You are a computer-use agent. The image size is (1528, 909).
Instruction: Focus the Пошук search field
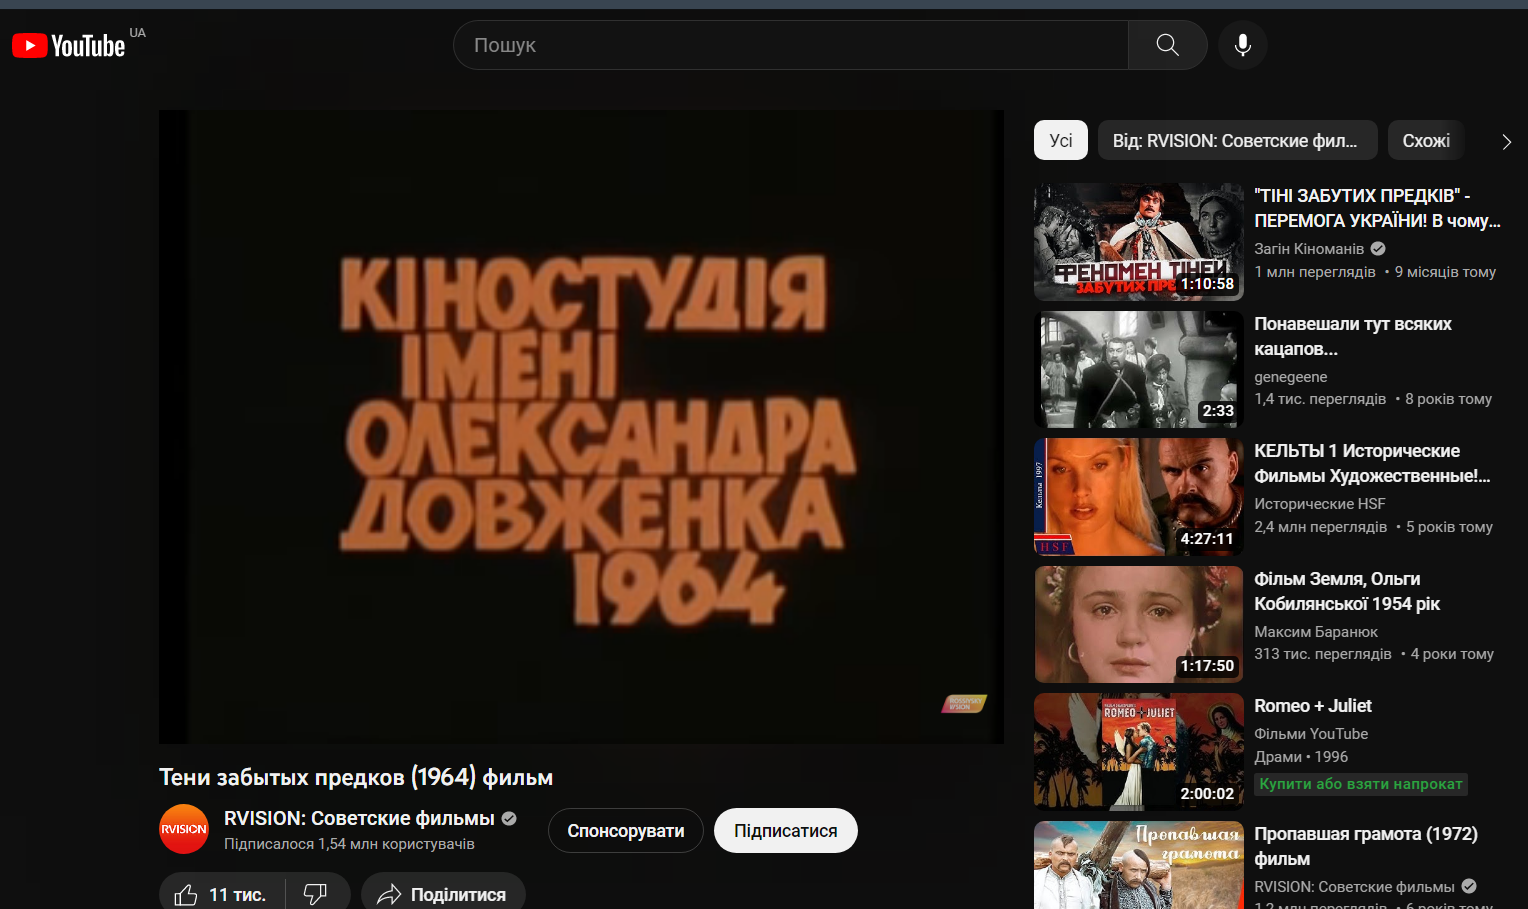click(790, 45)
